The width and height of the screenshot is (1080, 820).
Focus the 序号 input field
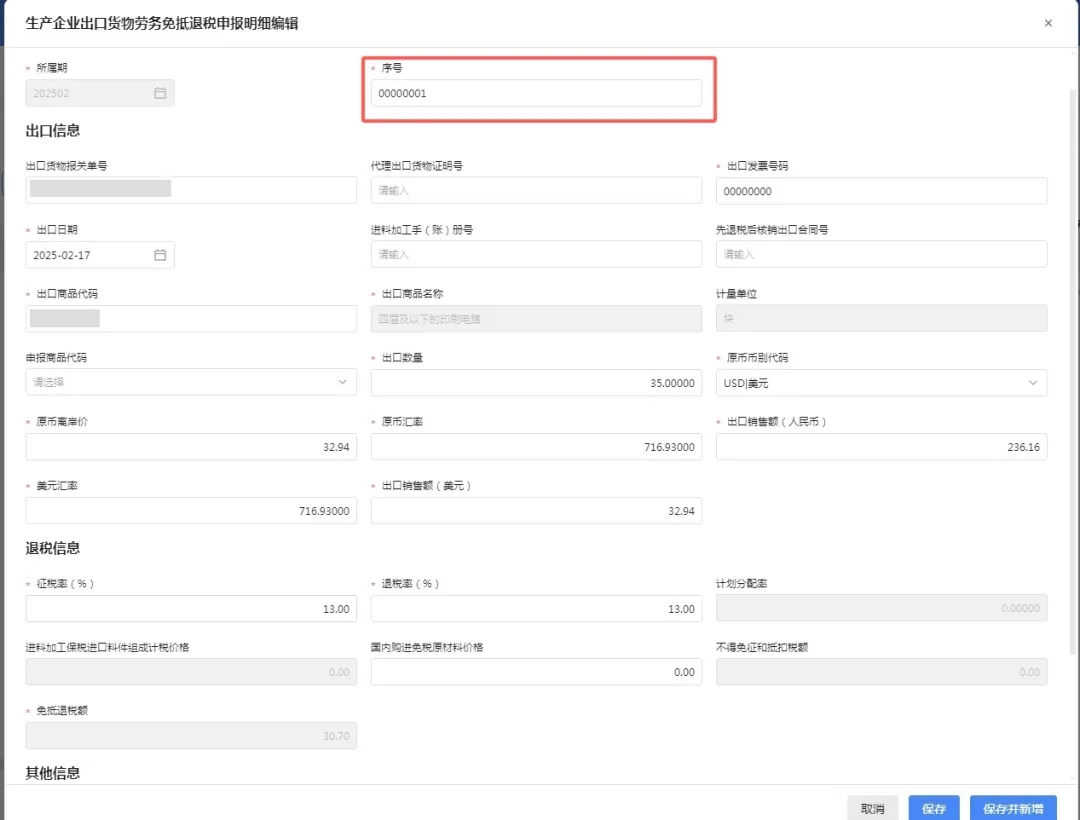(536, 93)
